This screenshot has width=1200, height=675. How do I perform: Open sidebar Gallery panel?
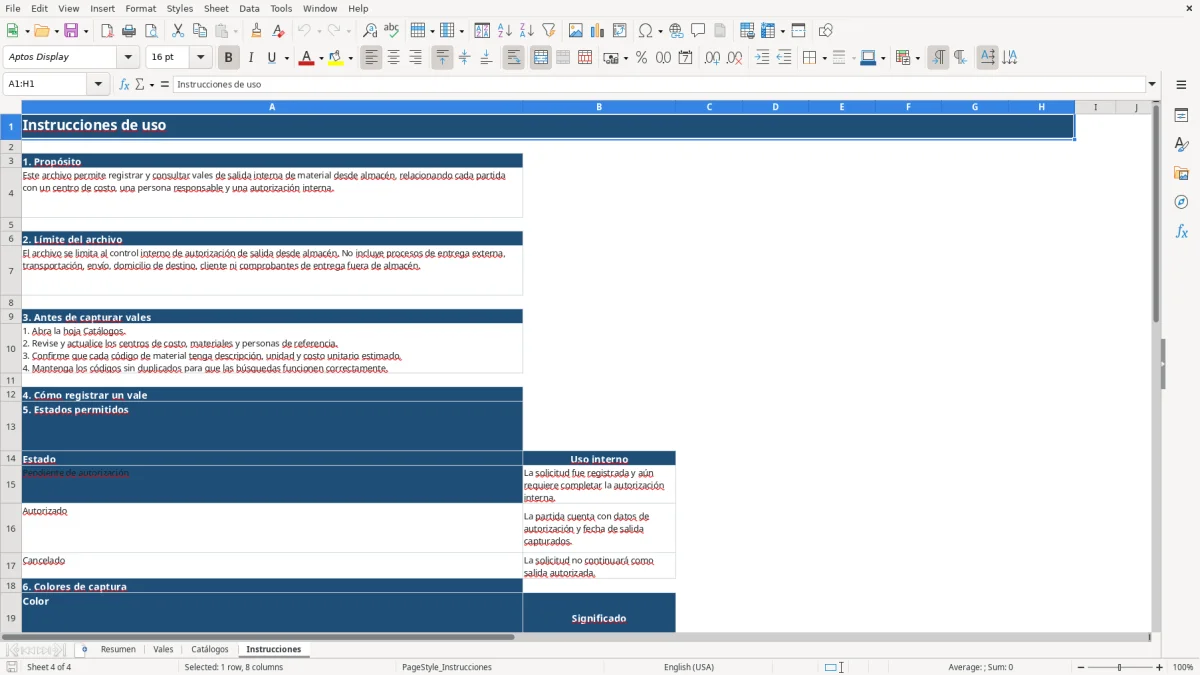(1181, 174)
